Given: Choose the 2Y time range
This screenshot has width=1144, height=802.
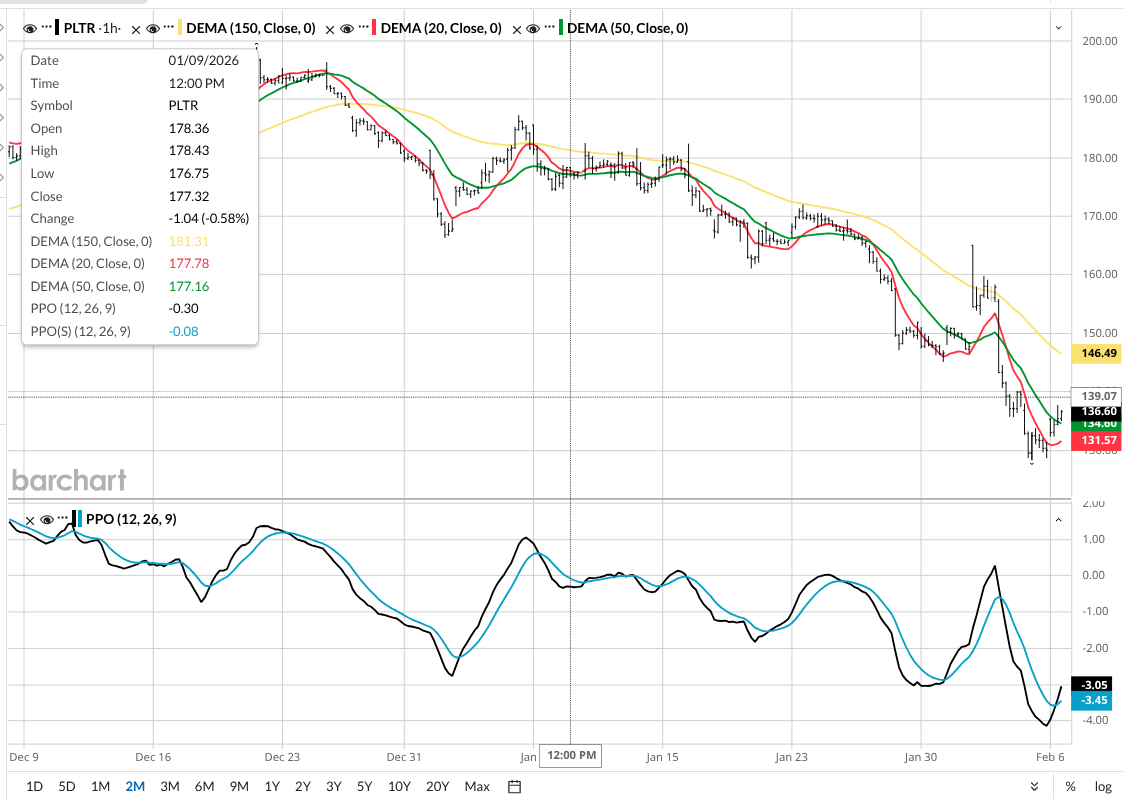Looking at the screenshot, I should click(x=303, y=786).
